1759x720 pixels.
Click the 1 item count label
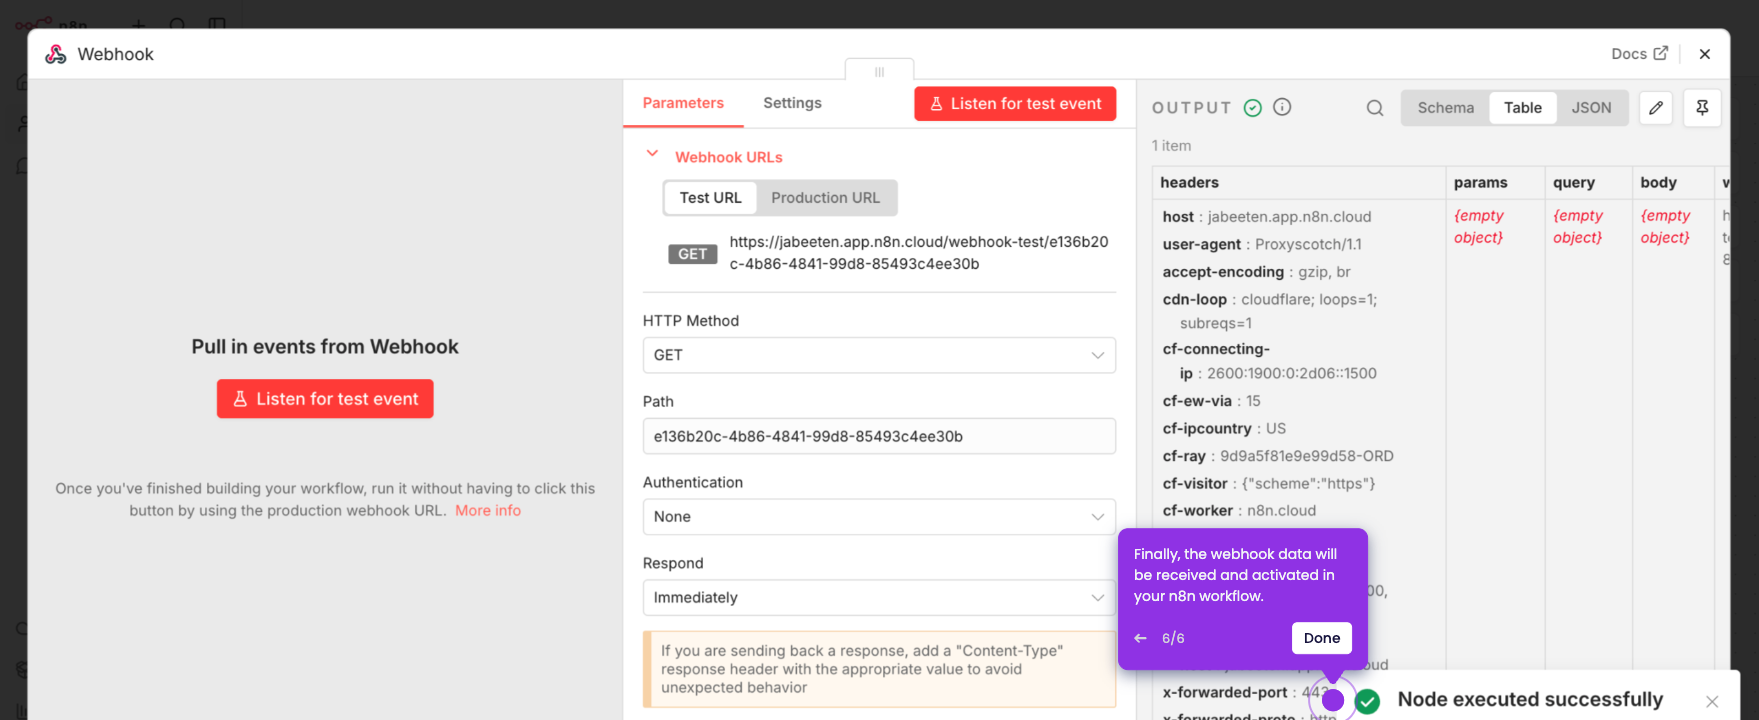pyautogui.click(x=1171, y=146)
